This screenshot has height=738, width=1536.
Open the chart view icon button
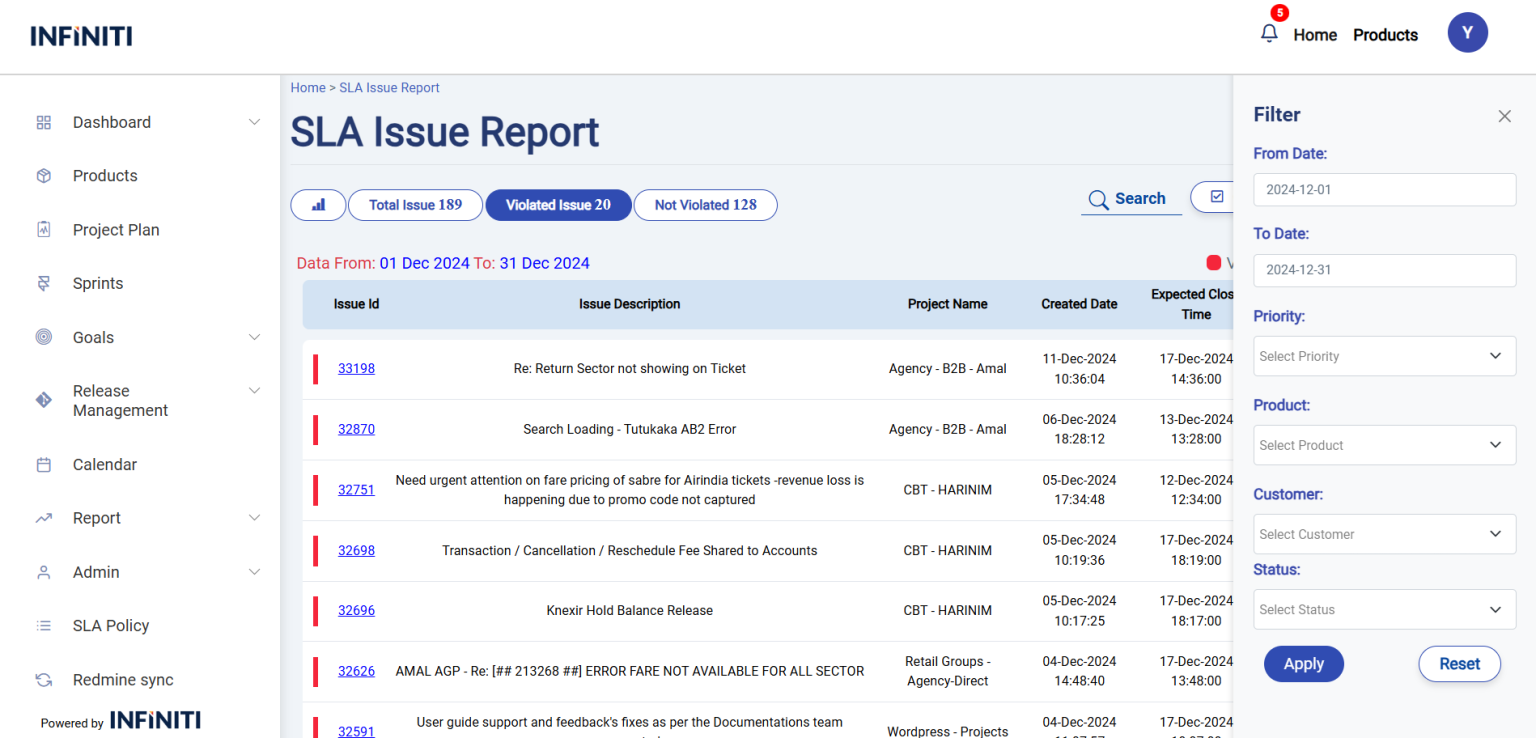pos(318,205)
